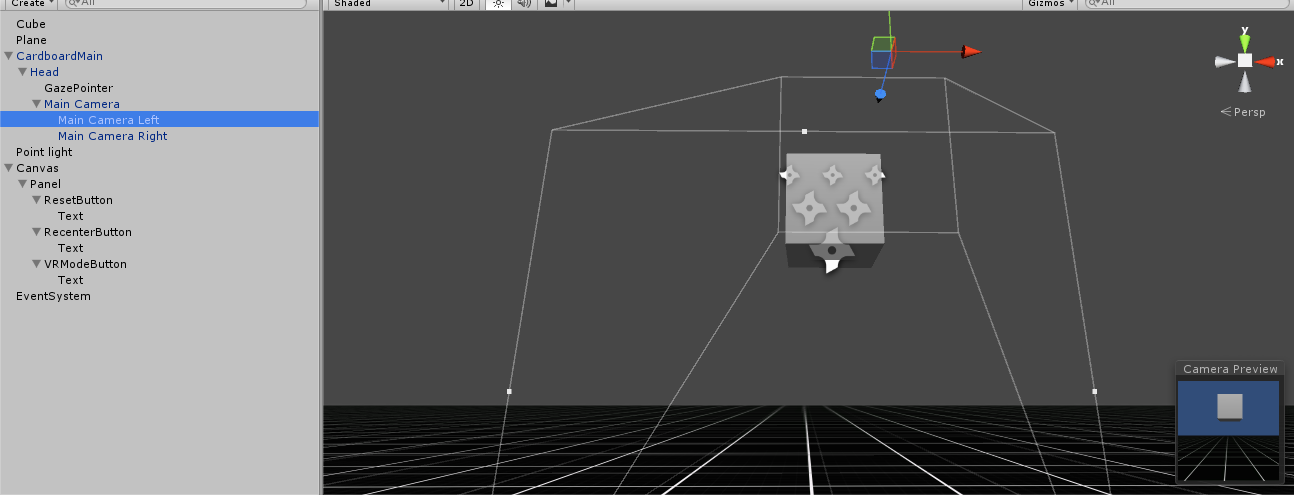The image size is (1294, 495).
Task: Select Panel in hierarchy
Action: pos(160,184)
